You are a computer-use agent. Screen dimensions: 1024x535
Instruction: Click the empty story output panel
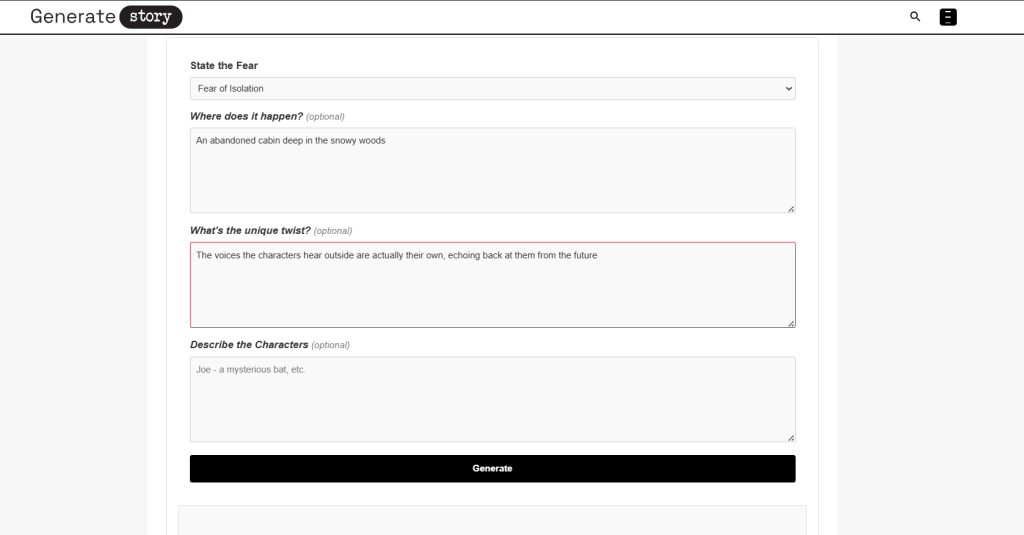point(492,520)
